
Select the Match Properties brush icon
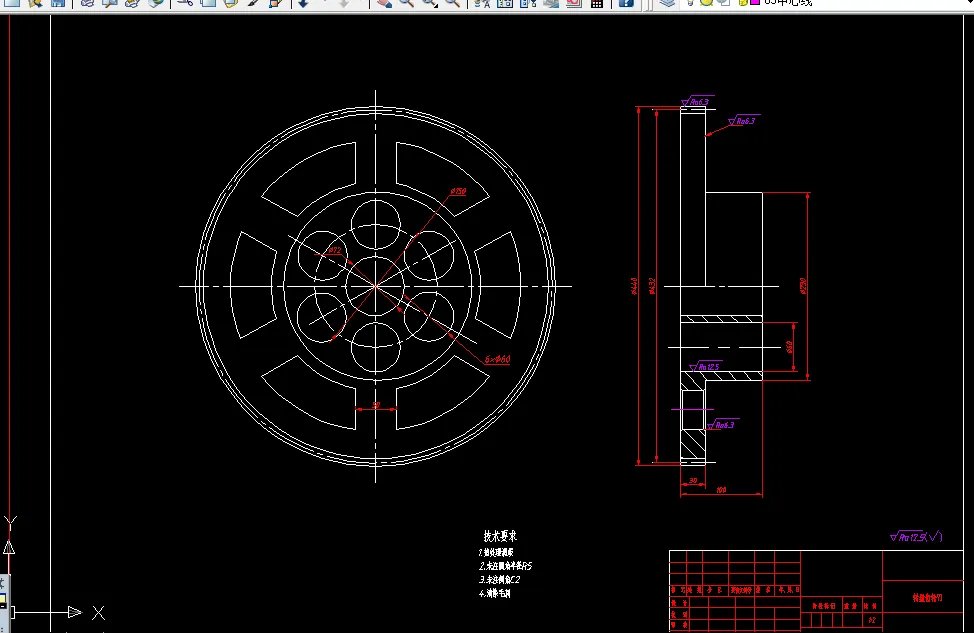[253, 2]
